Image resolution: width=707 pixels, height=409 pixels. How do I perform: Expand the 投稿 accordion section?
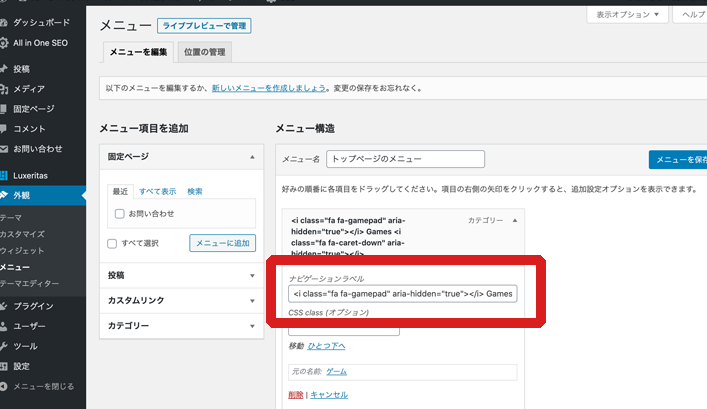tap(181, 275)
